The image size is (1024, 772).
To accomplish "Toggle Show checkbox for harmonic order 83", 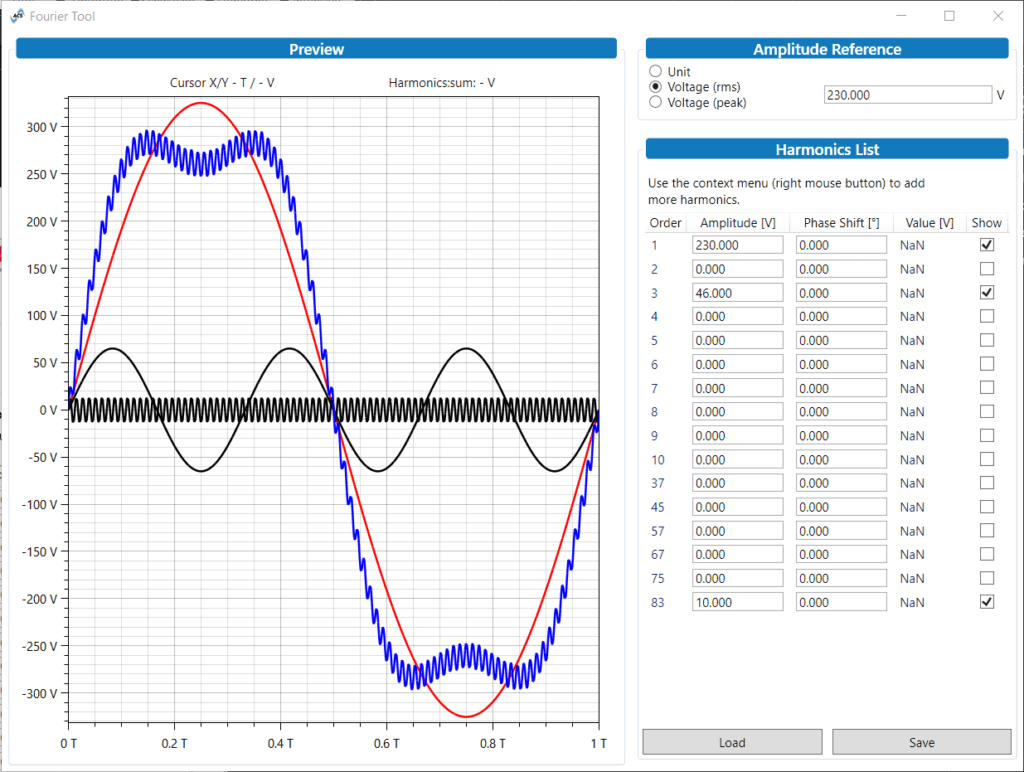I will pyautogui.click(x=987, y=602).
